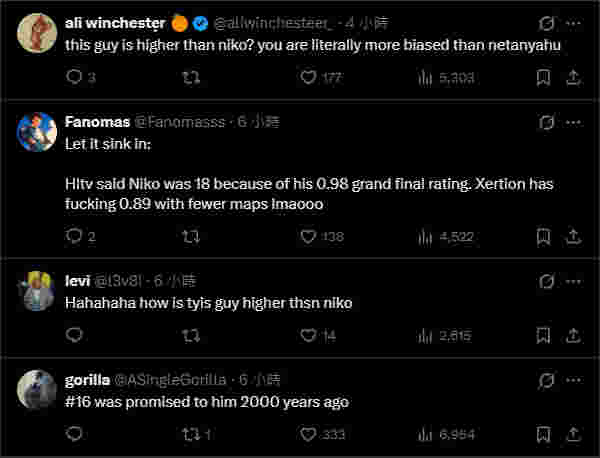The height and width of the screenshot is (458, 600).
Task: Like ali winchester's tweet with 177 likes
Action: click(309, 77)
